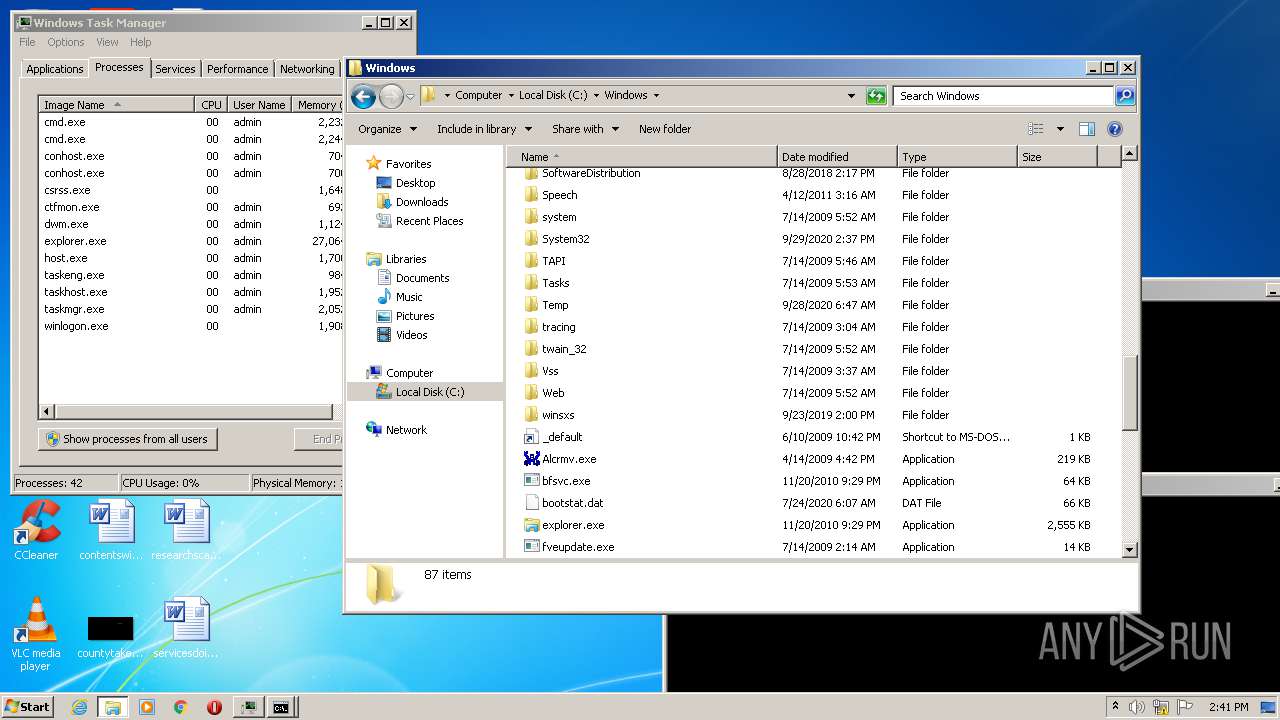The image size is (1280, 720).
Task: Select the researchsca Word document on desktop
Action: tap(186, 530)
